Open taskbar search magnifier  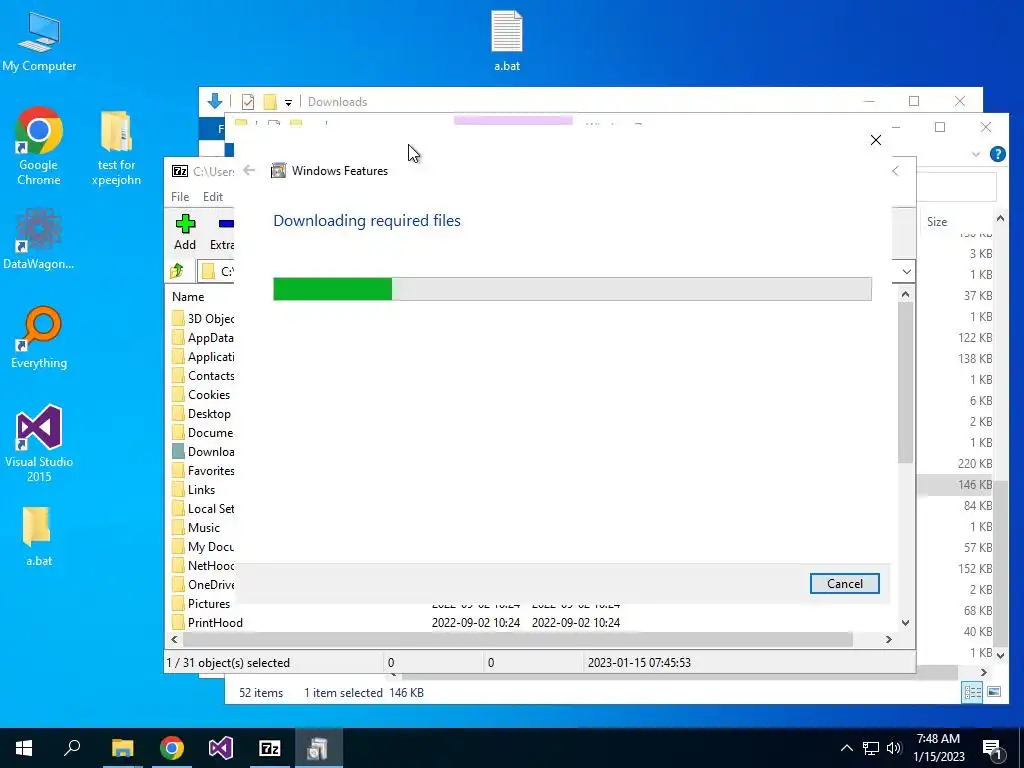(x=72, y=748)
